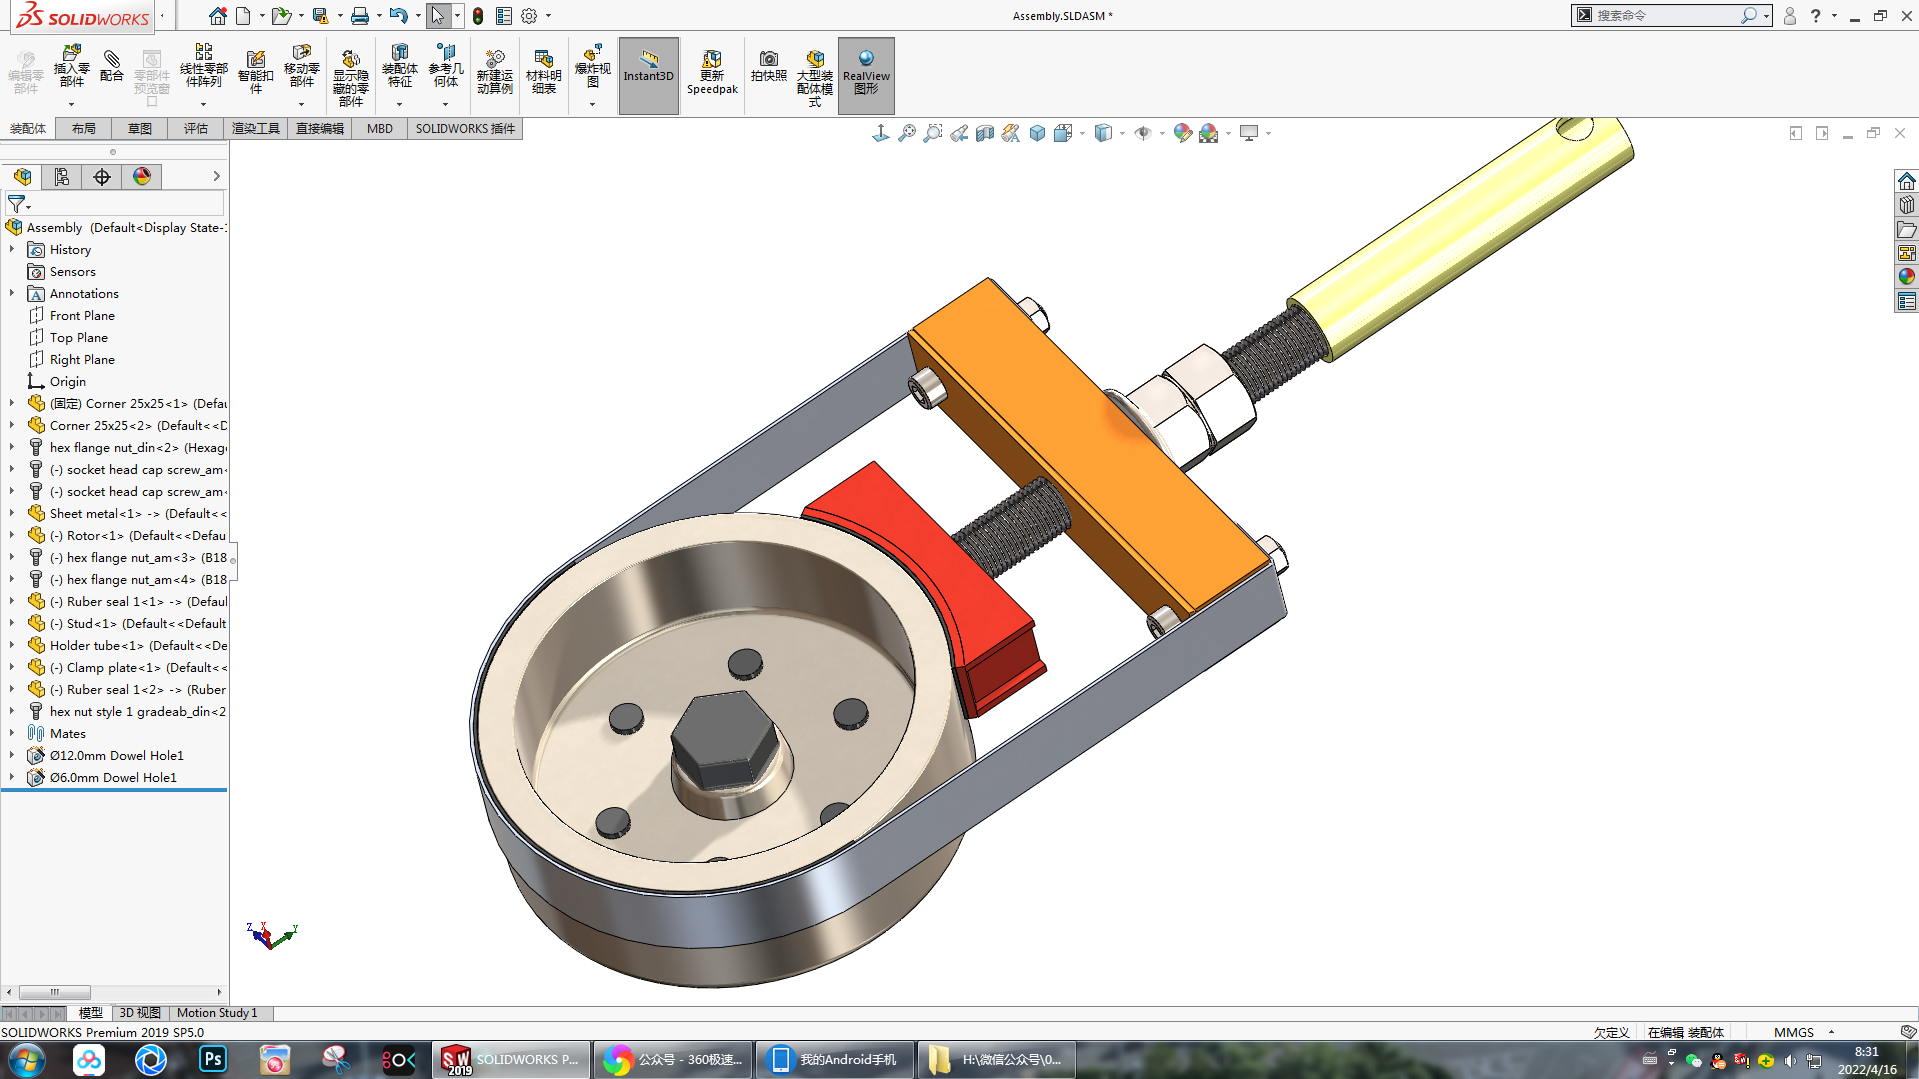1919x1079 pixels.
Task: Open Photoshop from the taskbar
Action: pyautogui.click(x=213, y=1060)
